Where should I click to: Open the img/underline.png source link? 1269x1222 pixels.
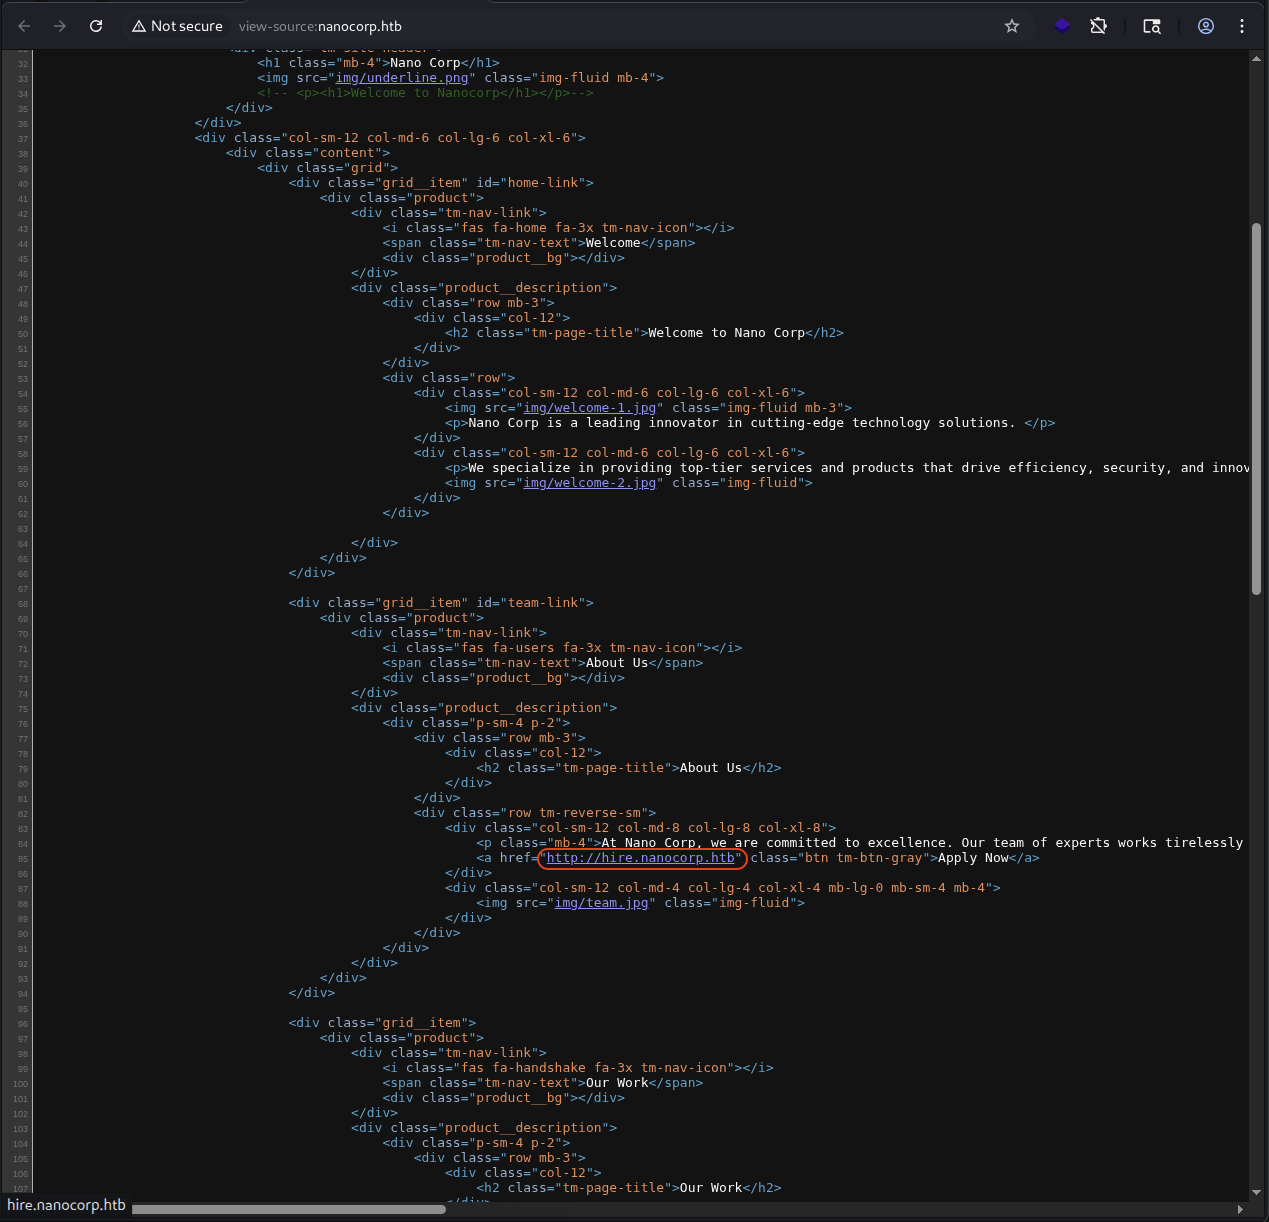click(x=401, y=78)
